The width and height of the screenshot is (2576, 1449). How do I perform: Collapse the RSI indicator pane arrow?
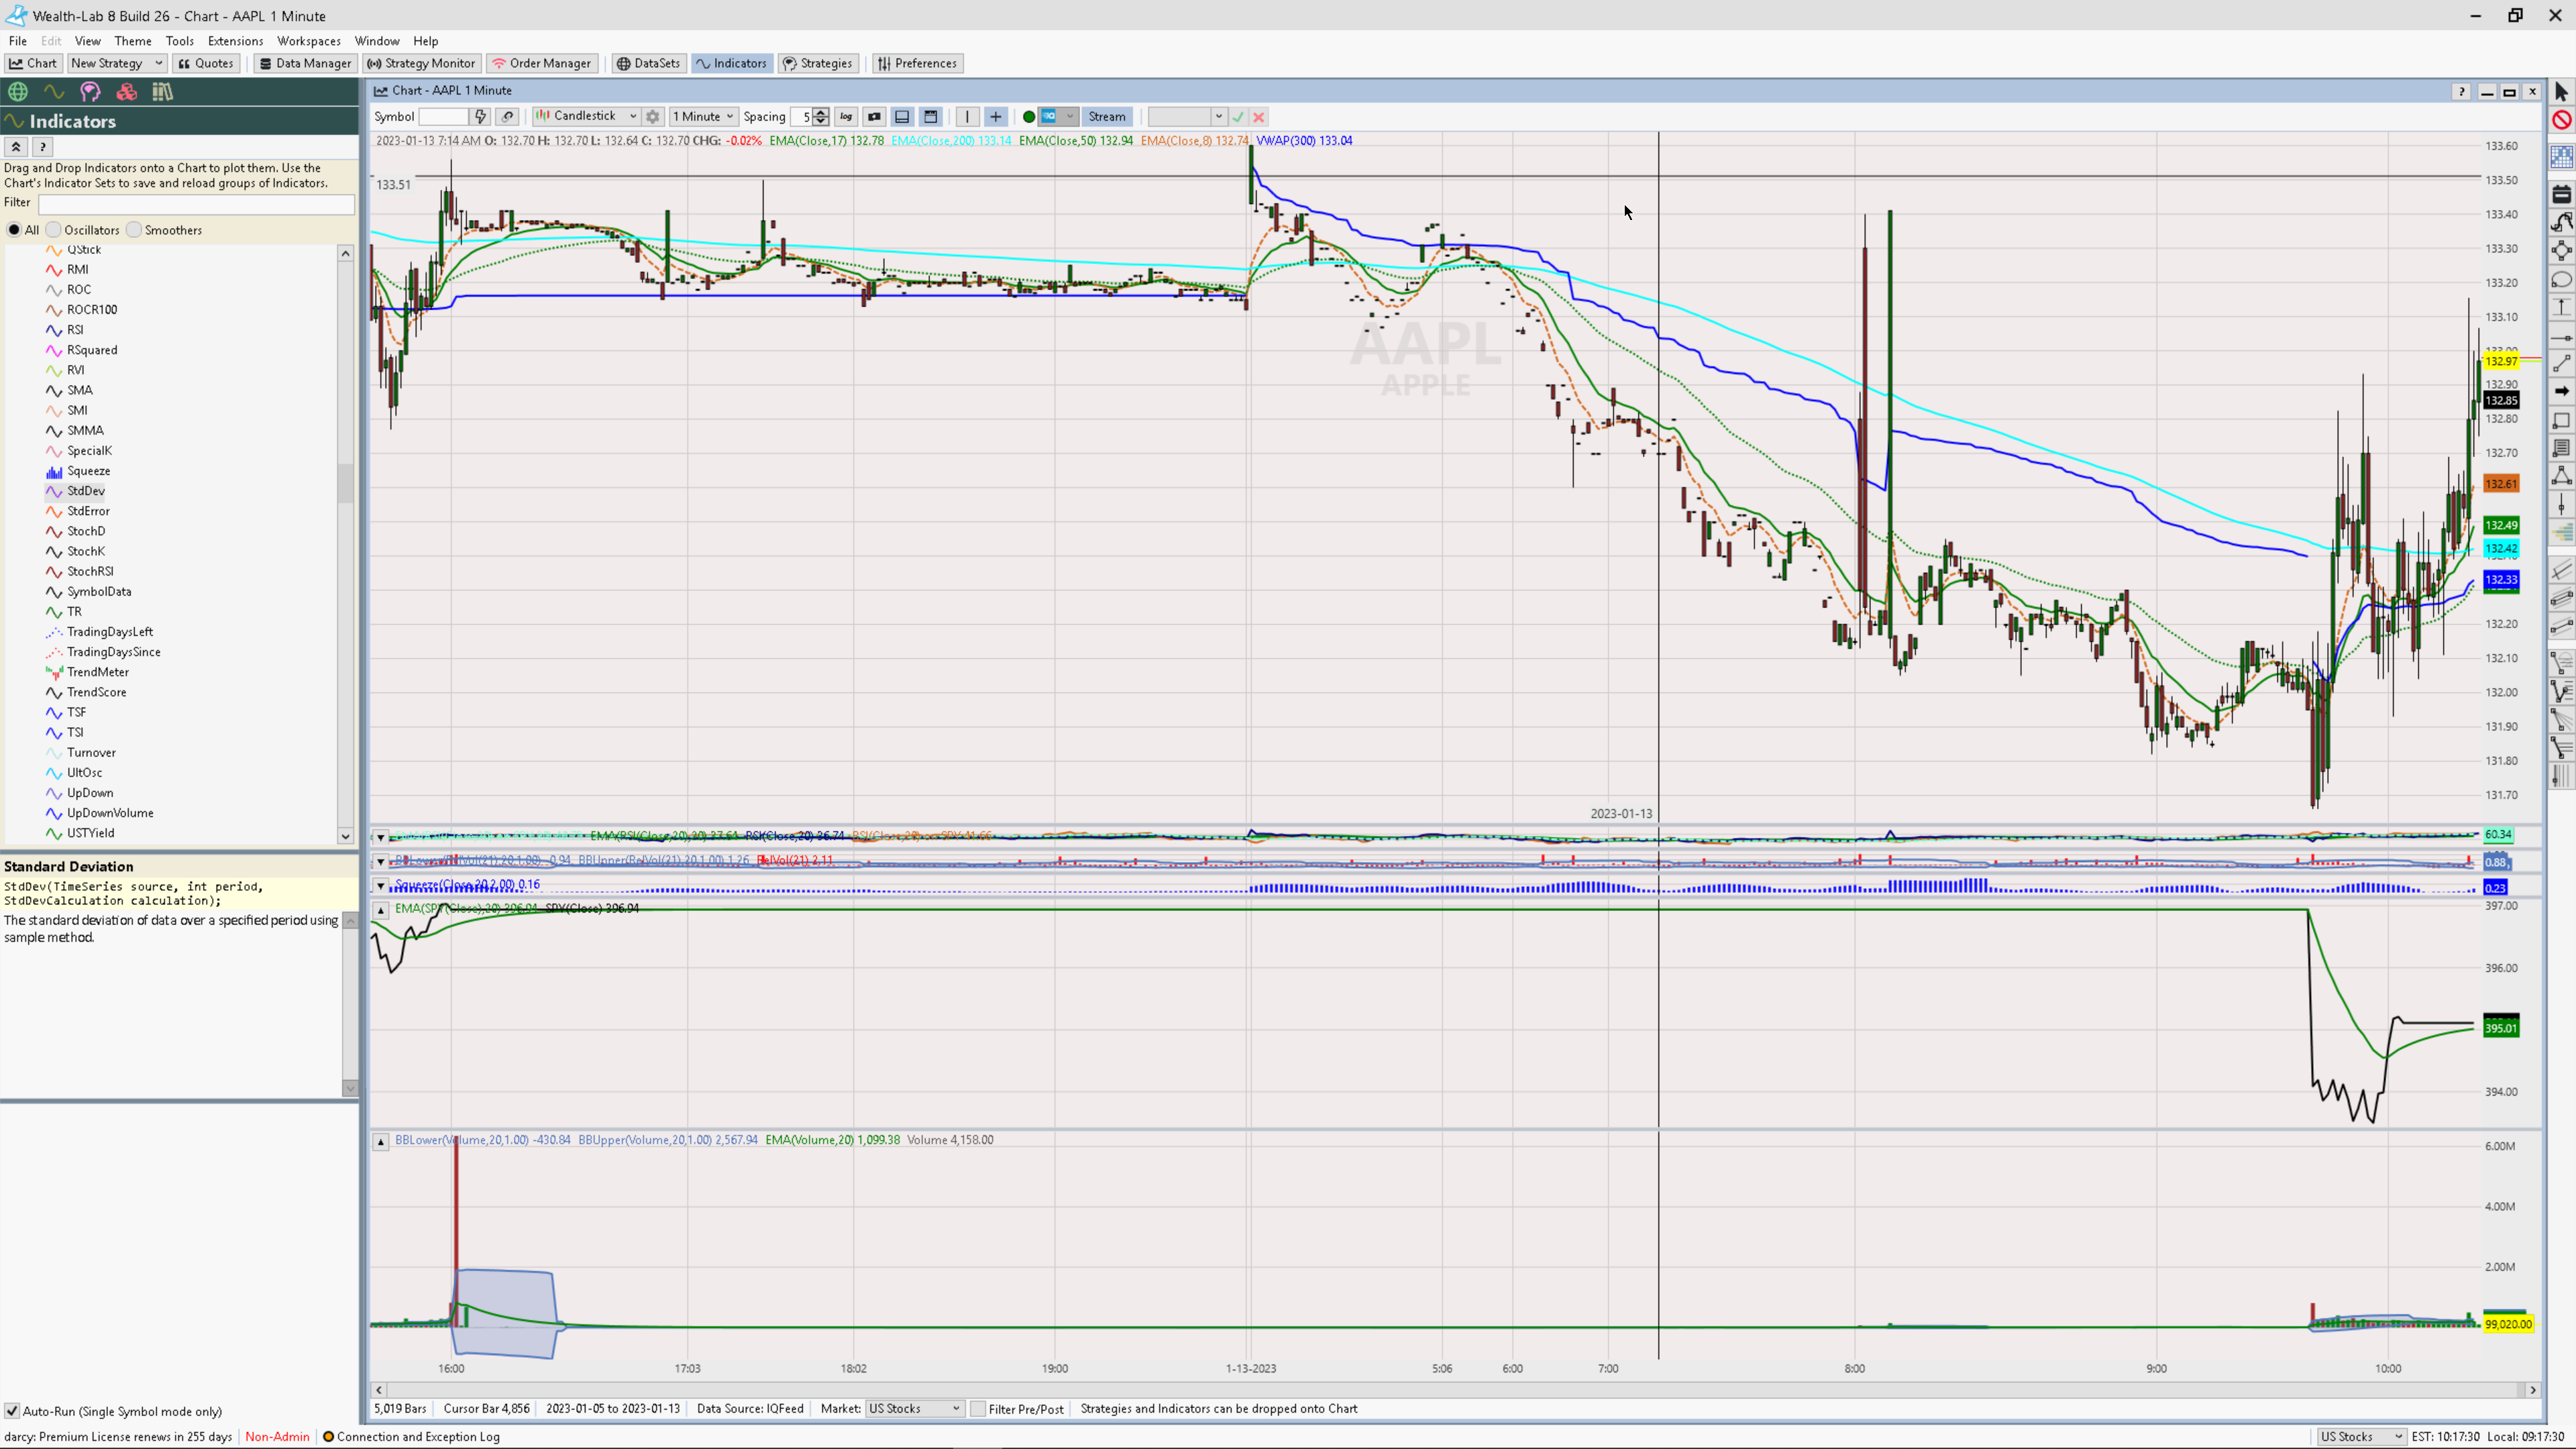pyautogui.click(x=380, y=837)
